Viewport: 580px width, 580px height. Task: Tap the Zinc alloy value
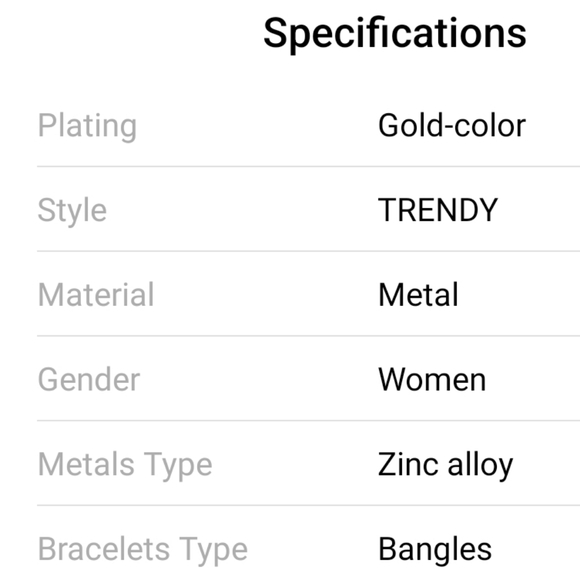coord(445,465)
